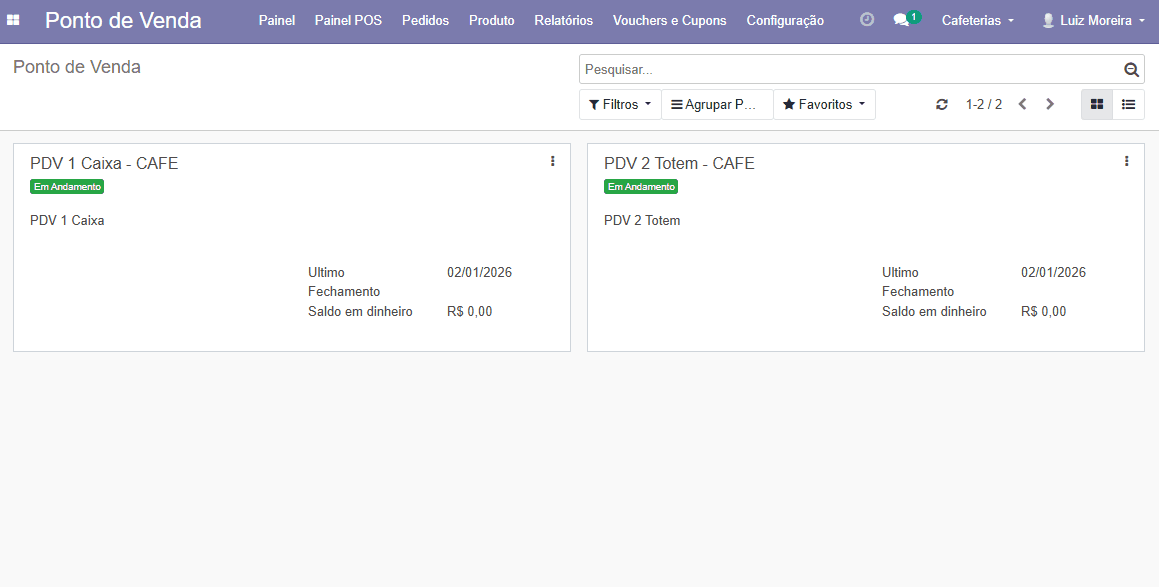1159x587 pixels.
Task: Click the Agrupar Por button
Action: click(717, 105)
